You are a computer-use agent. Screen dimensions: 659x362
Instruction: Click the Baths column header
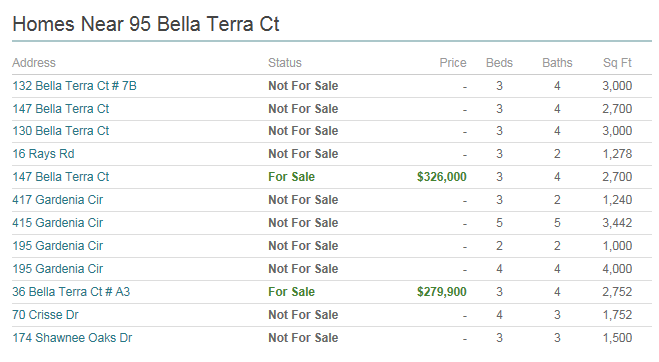tap(557, 63)
